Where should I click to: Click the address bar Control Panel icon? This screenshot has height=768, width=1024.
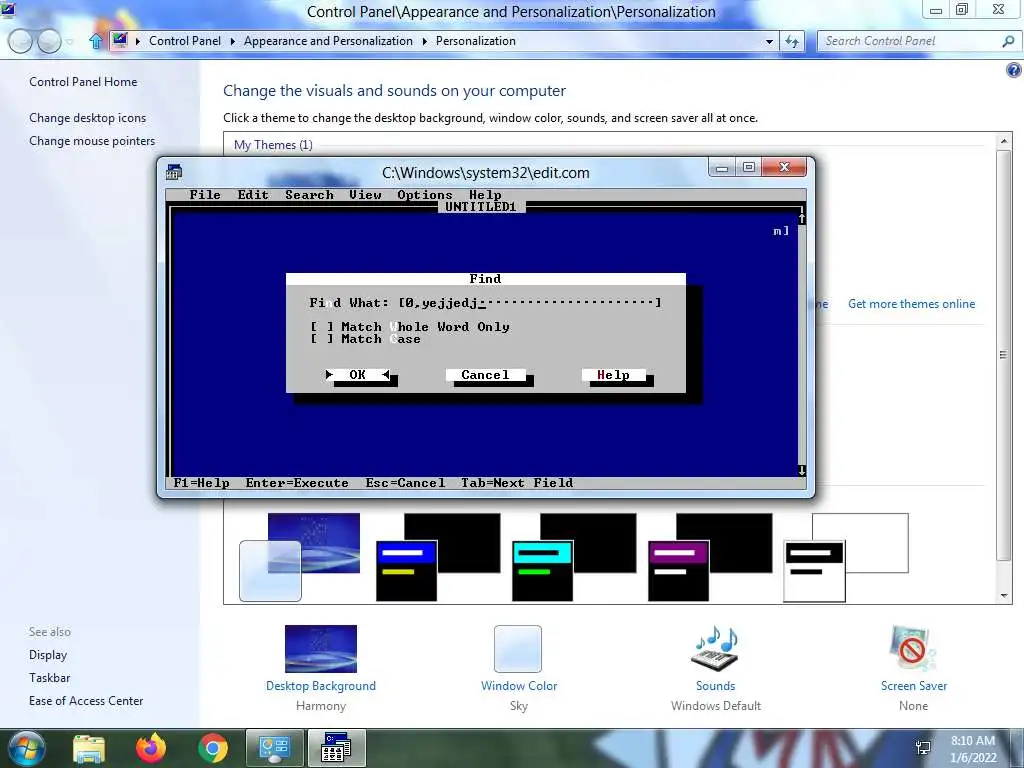coord(120,40)
